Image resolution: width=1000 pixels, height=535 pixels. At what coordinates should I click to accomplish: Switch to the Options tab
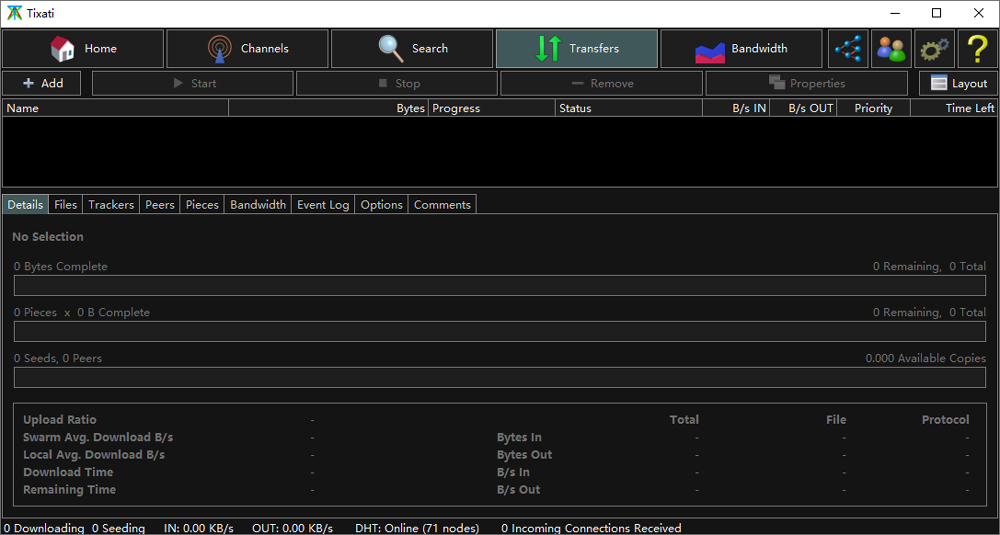(381, 205)
